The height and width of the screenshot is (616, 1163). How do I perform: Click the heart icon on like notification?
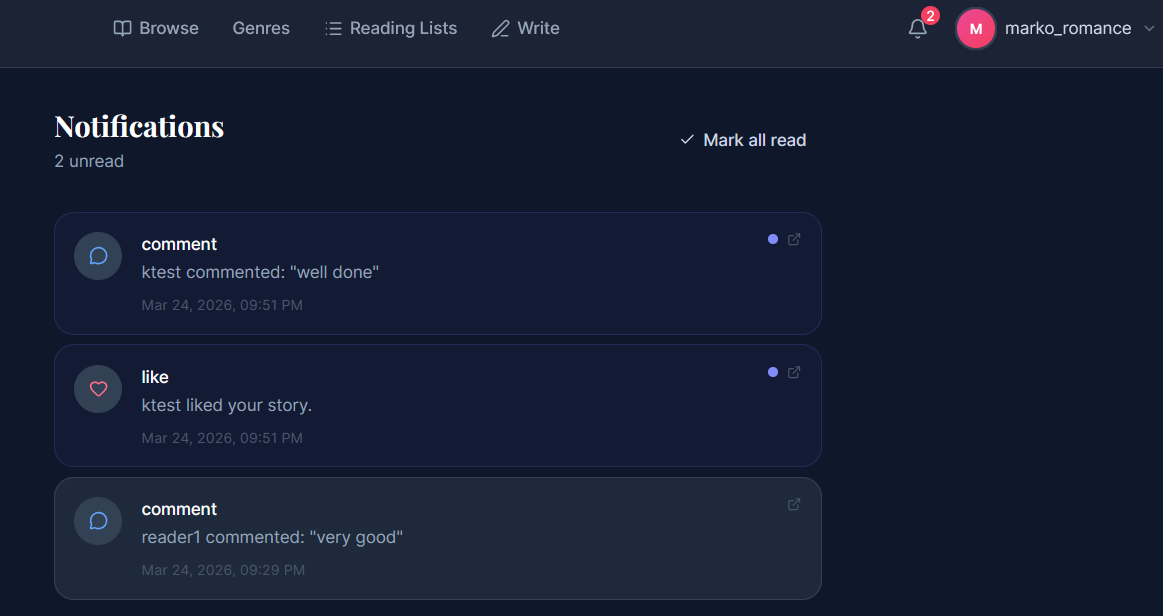(x=98, y=389)
